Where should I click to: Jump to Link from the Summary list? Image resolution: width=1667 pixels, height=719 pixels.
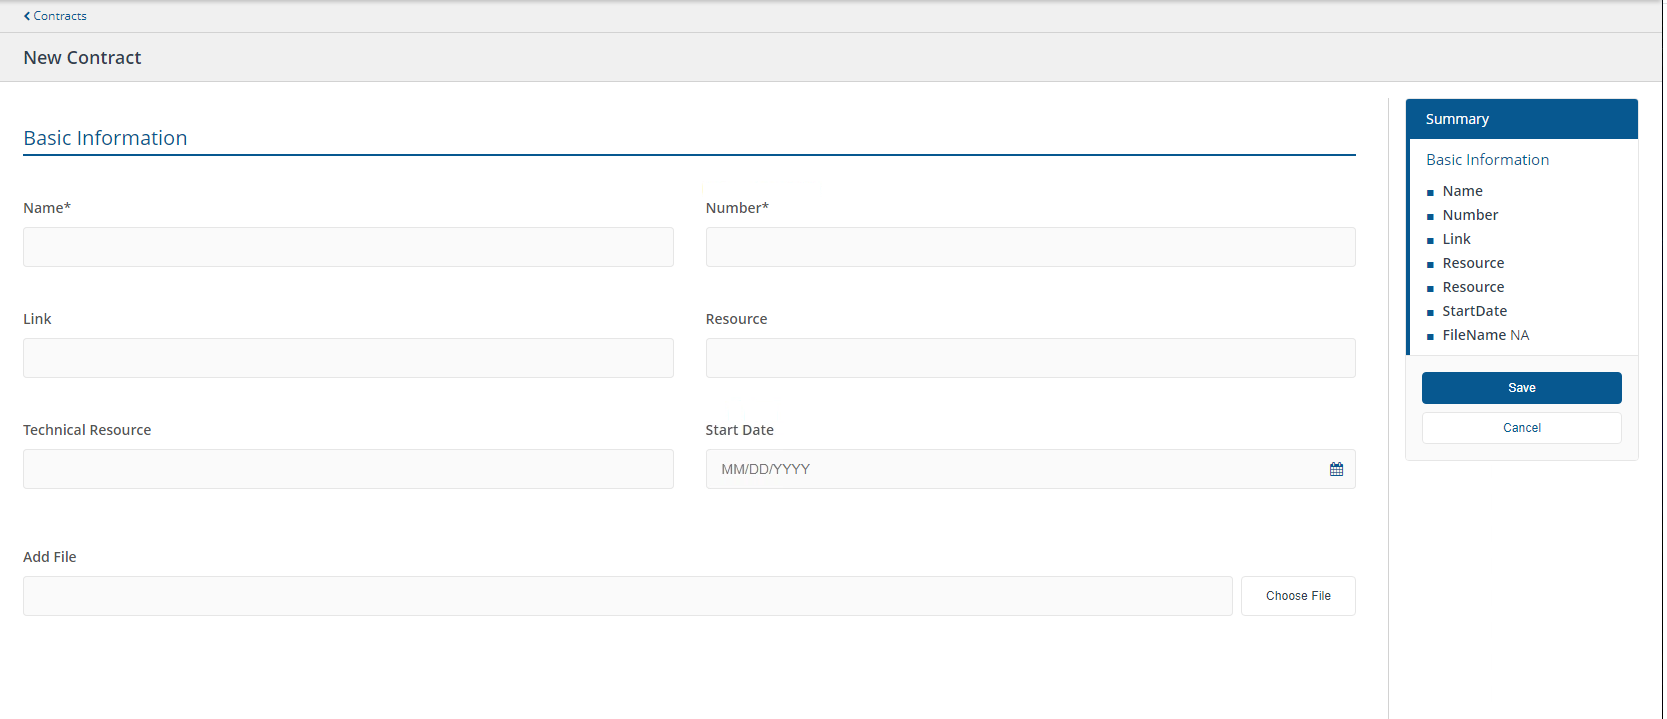(x=1456, y=239)
